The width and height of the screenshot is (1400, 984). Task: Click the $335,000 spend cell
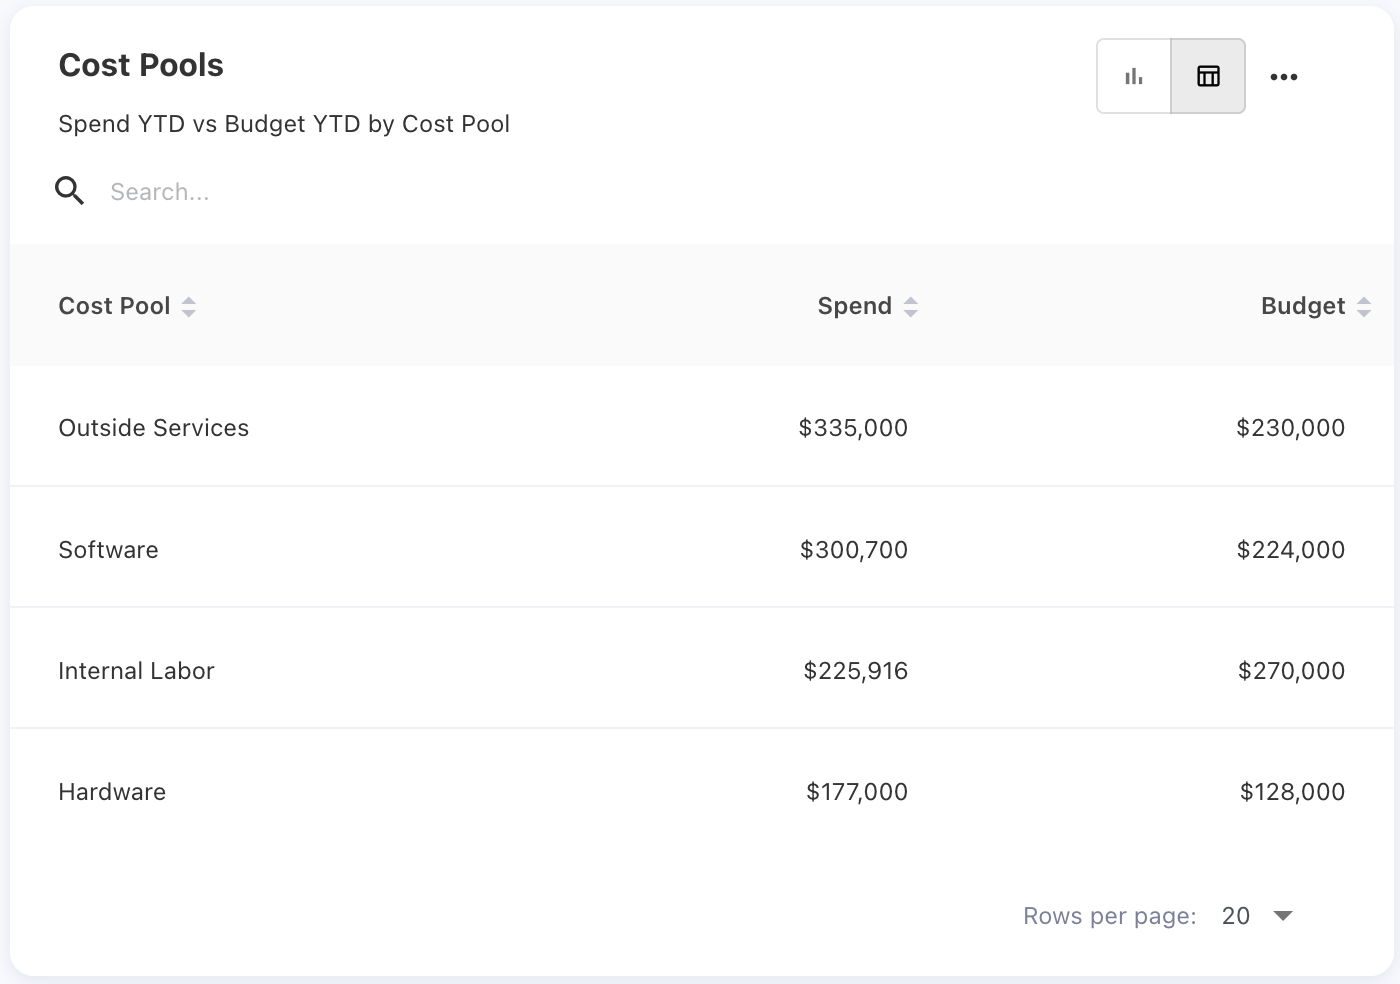coord(853,428)
